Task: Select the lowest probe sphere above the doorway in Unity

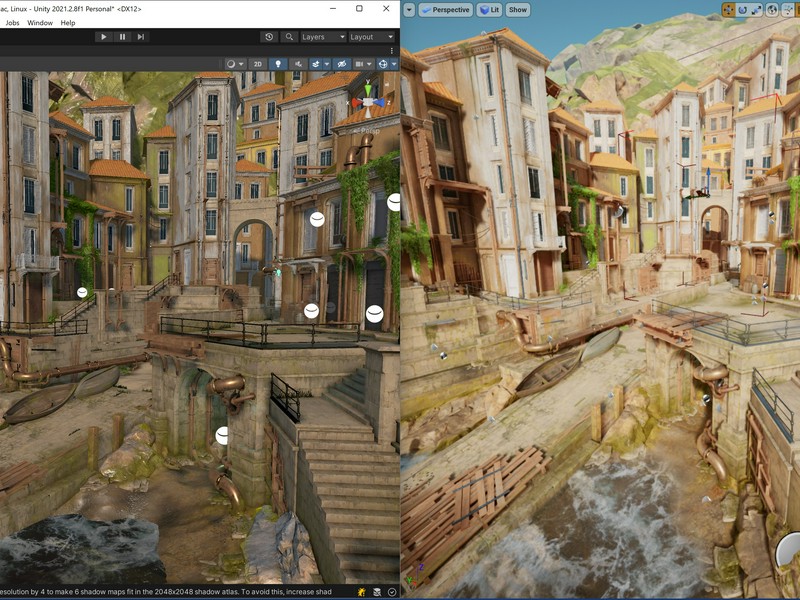Action: 374,314
